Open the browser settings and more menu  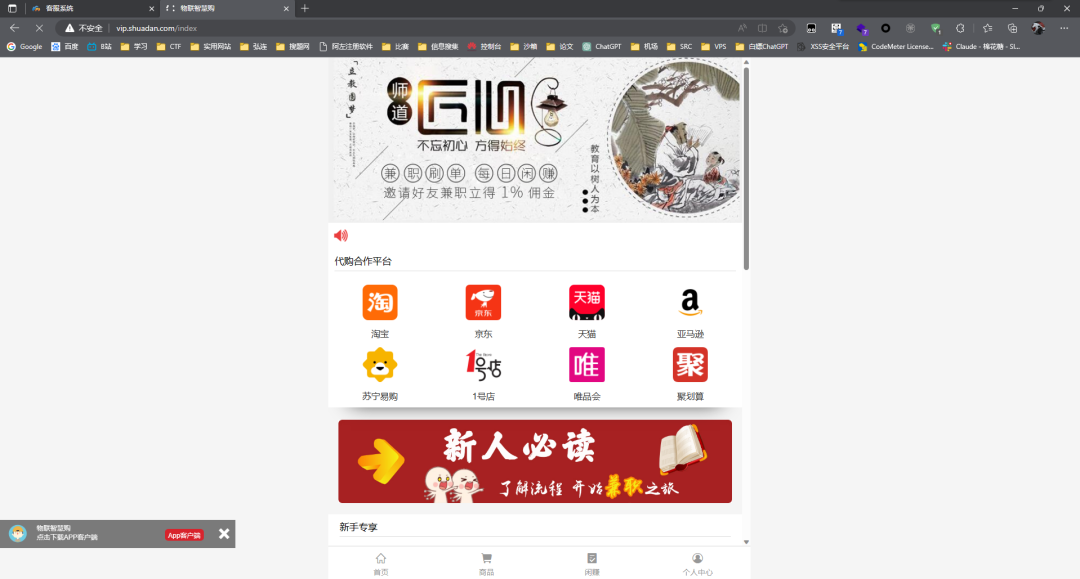pos(1063,28)
